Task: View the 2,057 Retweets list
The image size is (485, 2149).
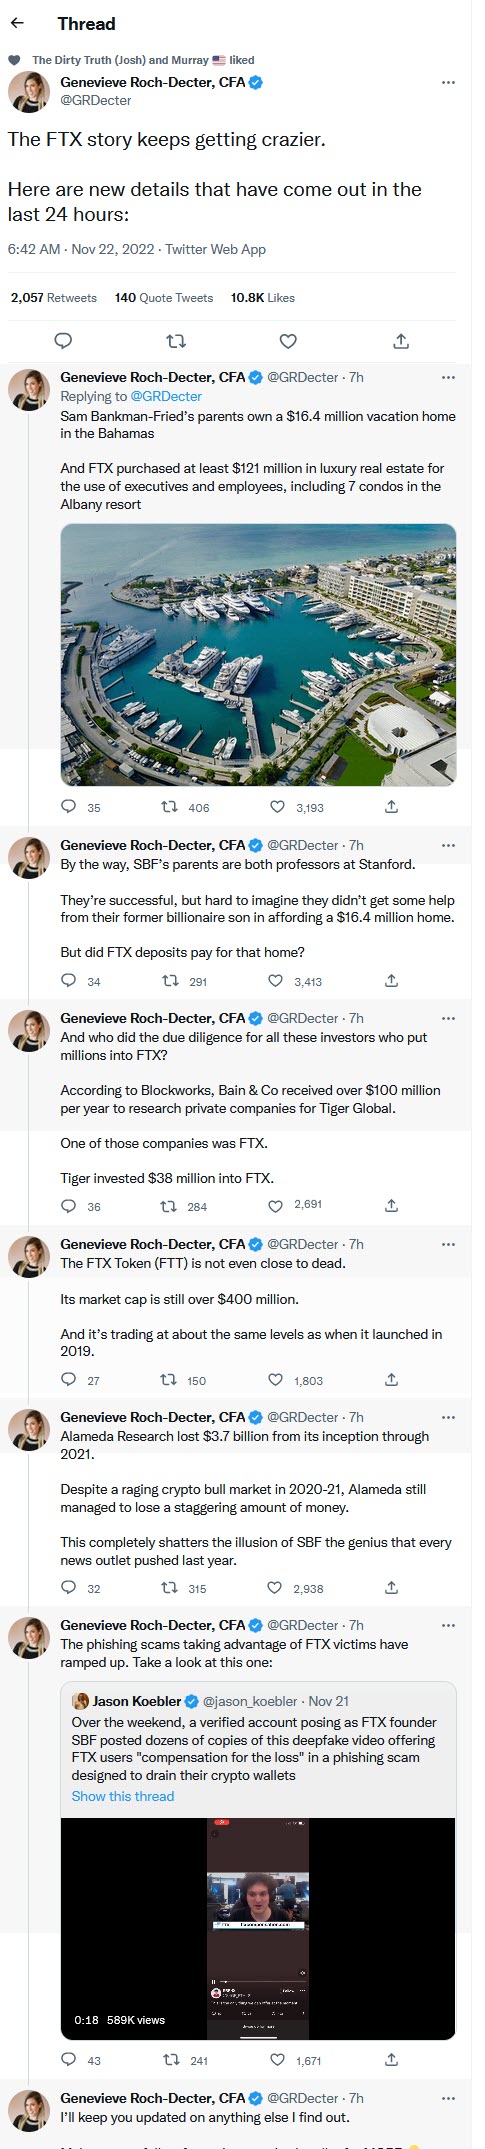Action: coord(54,298)
